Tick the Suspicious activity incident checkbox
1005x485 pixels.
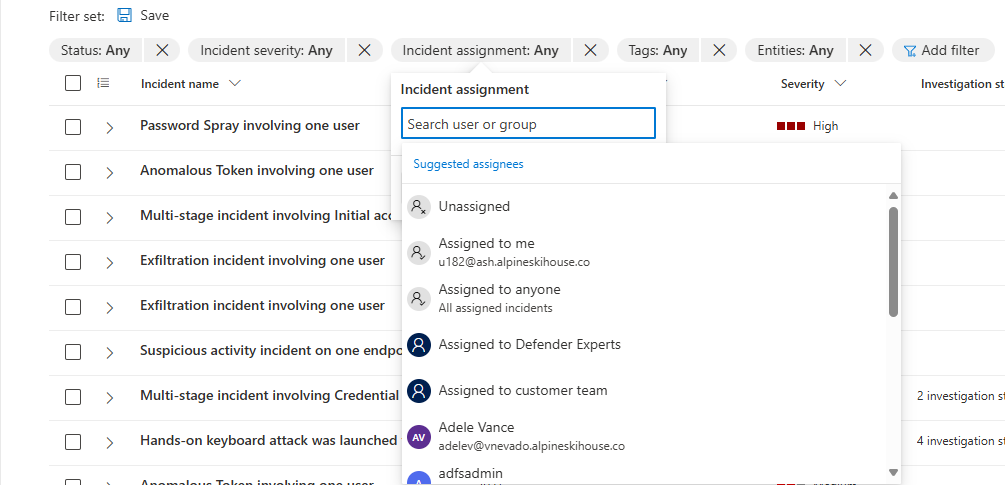[x=73, y=352]
